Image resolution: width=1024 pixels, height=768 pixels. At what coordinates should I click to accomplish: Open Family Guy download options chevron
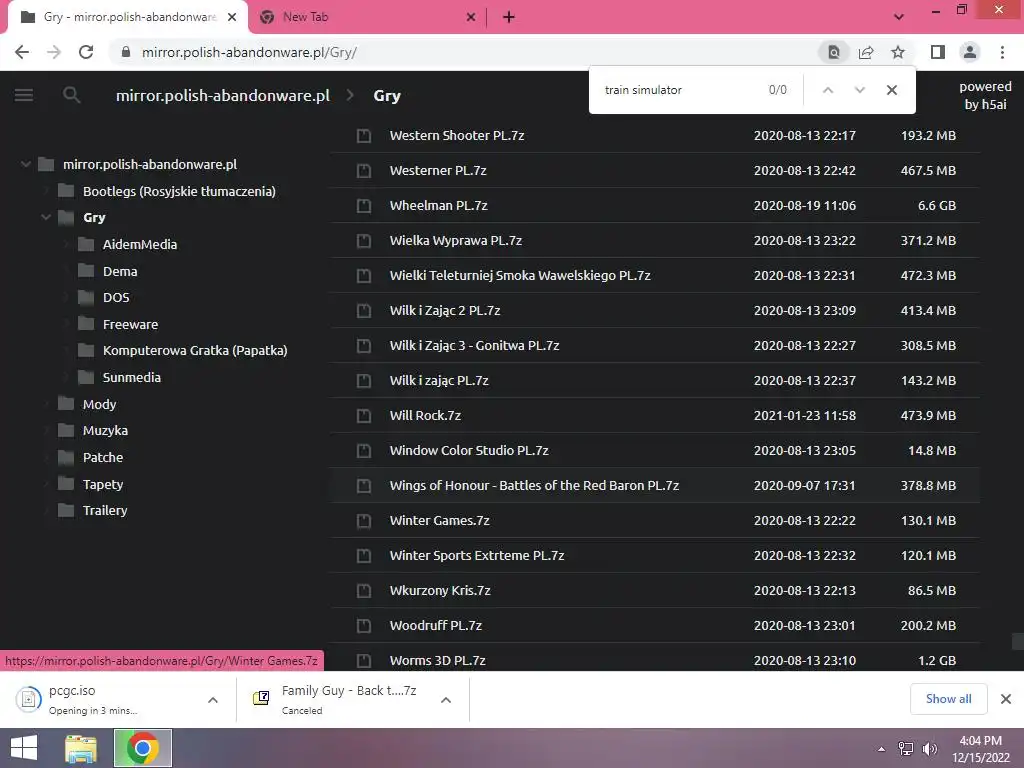pos(446,700)
